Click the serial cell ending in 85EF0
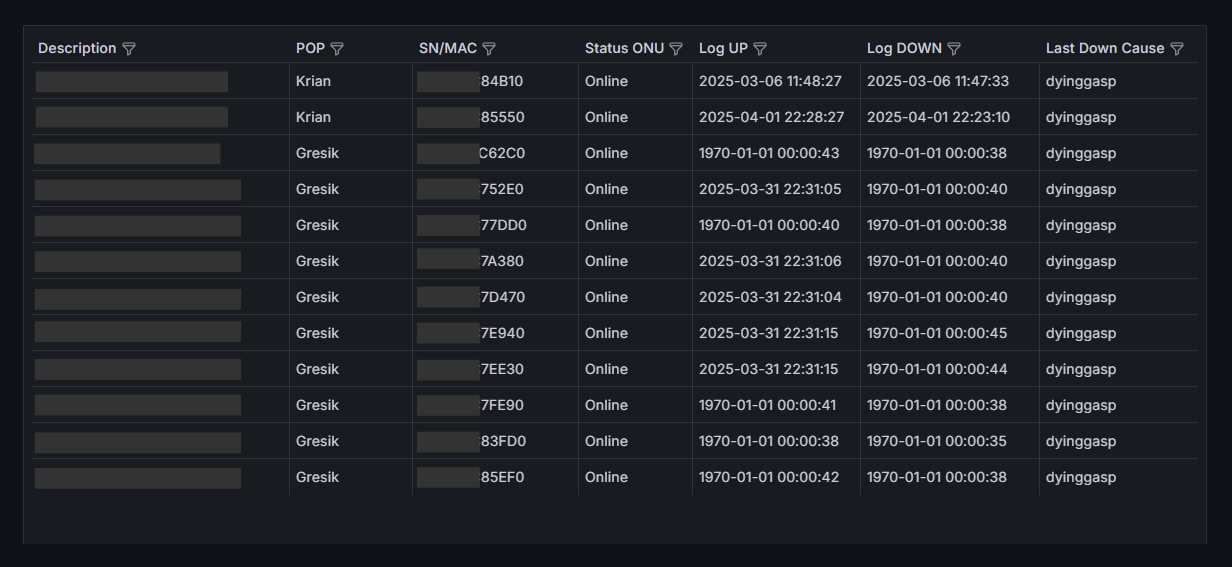The height and width of the screenshot is (567, 1232). click(501, 477)
